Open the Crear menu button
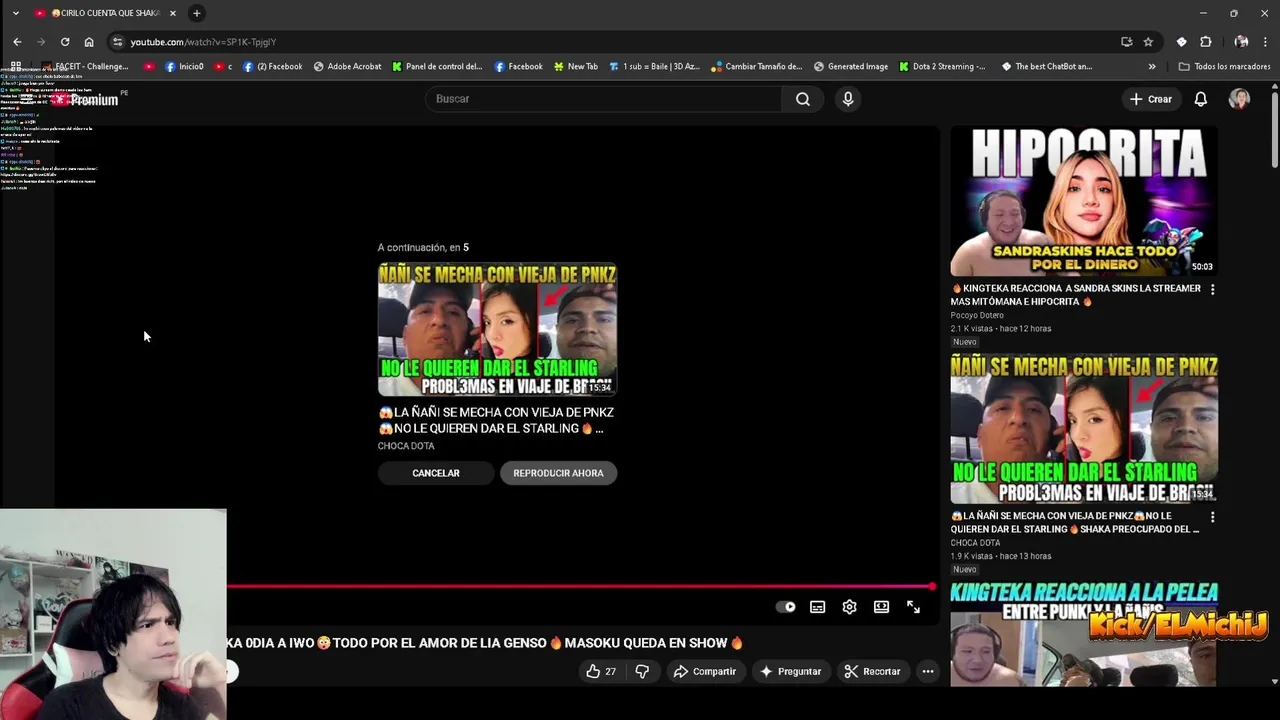 [1150, 99]
